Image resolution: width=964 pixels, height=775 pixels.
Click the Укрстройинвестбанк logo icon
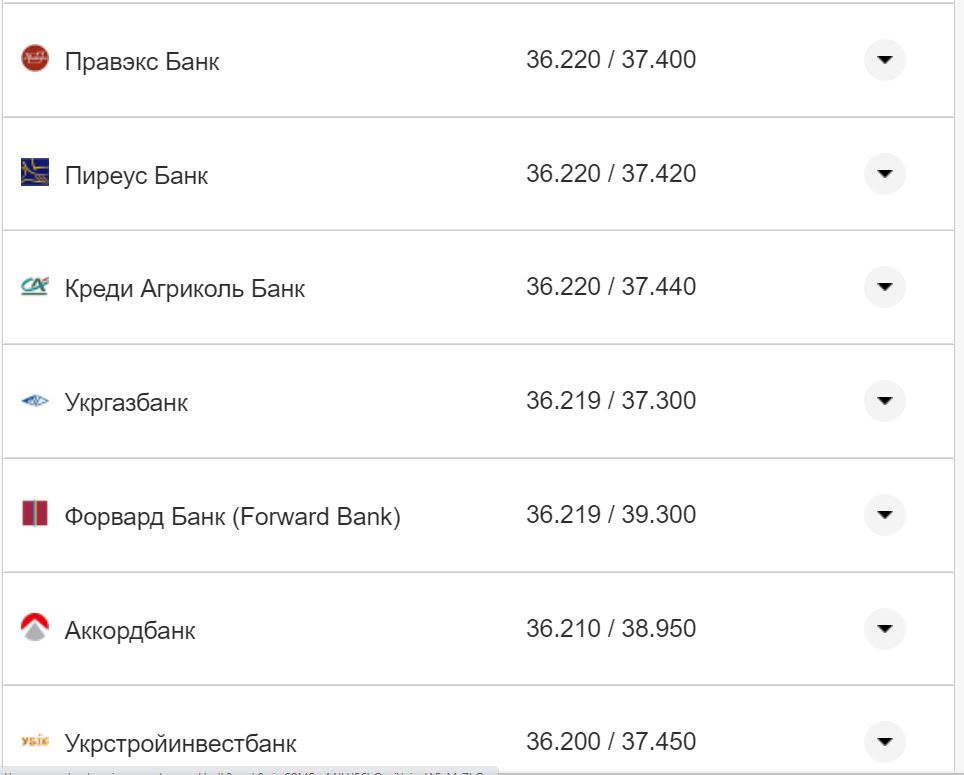click(35, 741)
